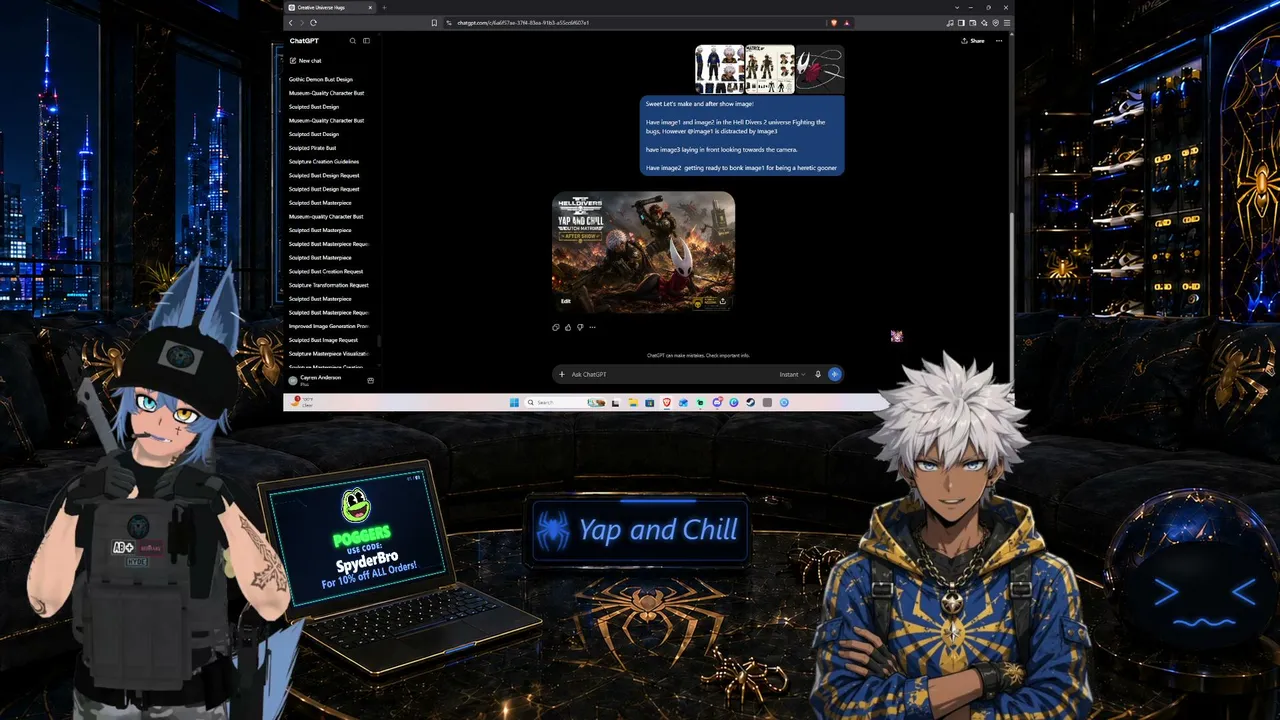Share the generated image via overlay icon
This screenshot has width=1280, height=720.
[722, 301]
